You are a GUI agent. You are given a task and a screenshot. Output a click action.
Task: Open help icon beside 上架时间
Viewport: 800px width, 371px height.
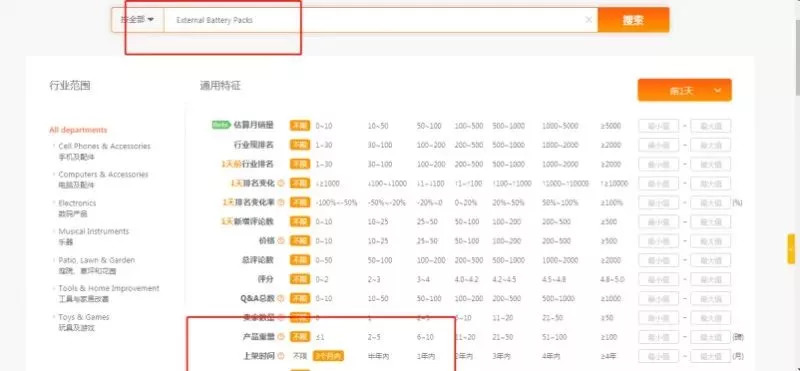[281, 356]
